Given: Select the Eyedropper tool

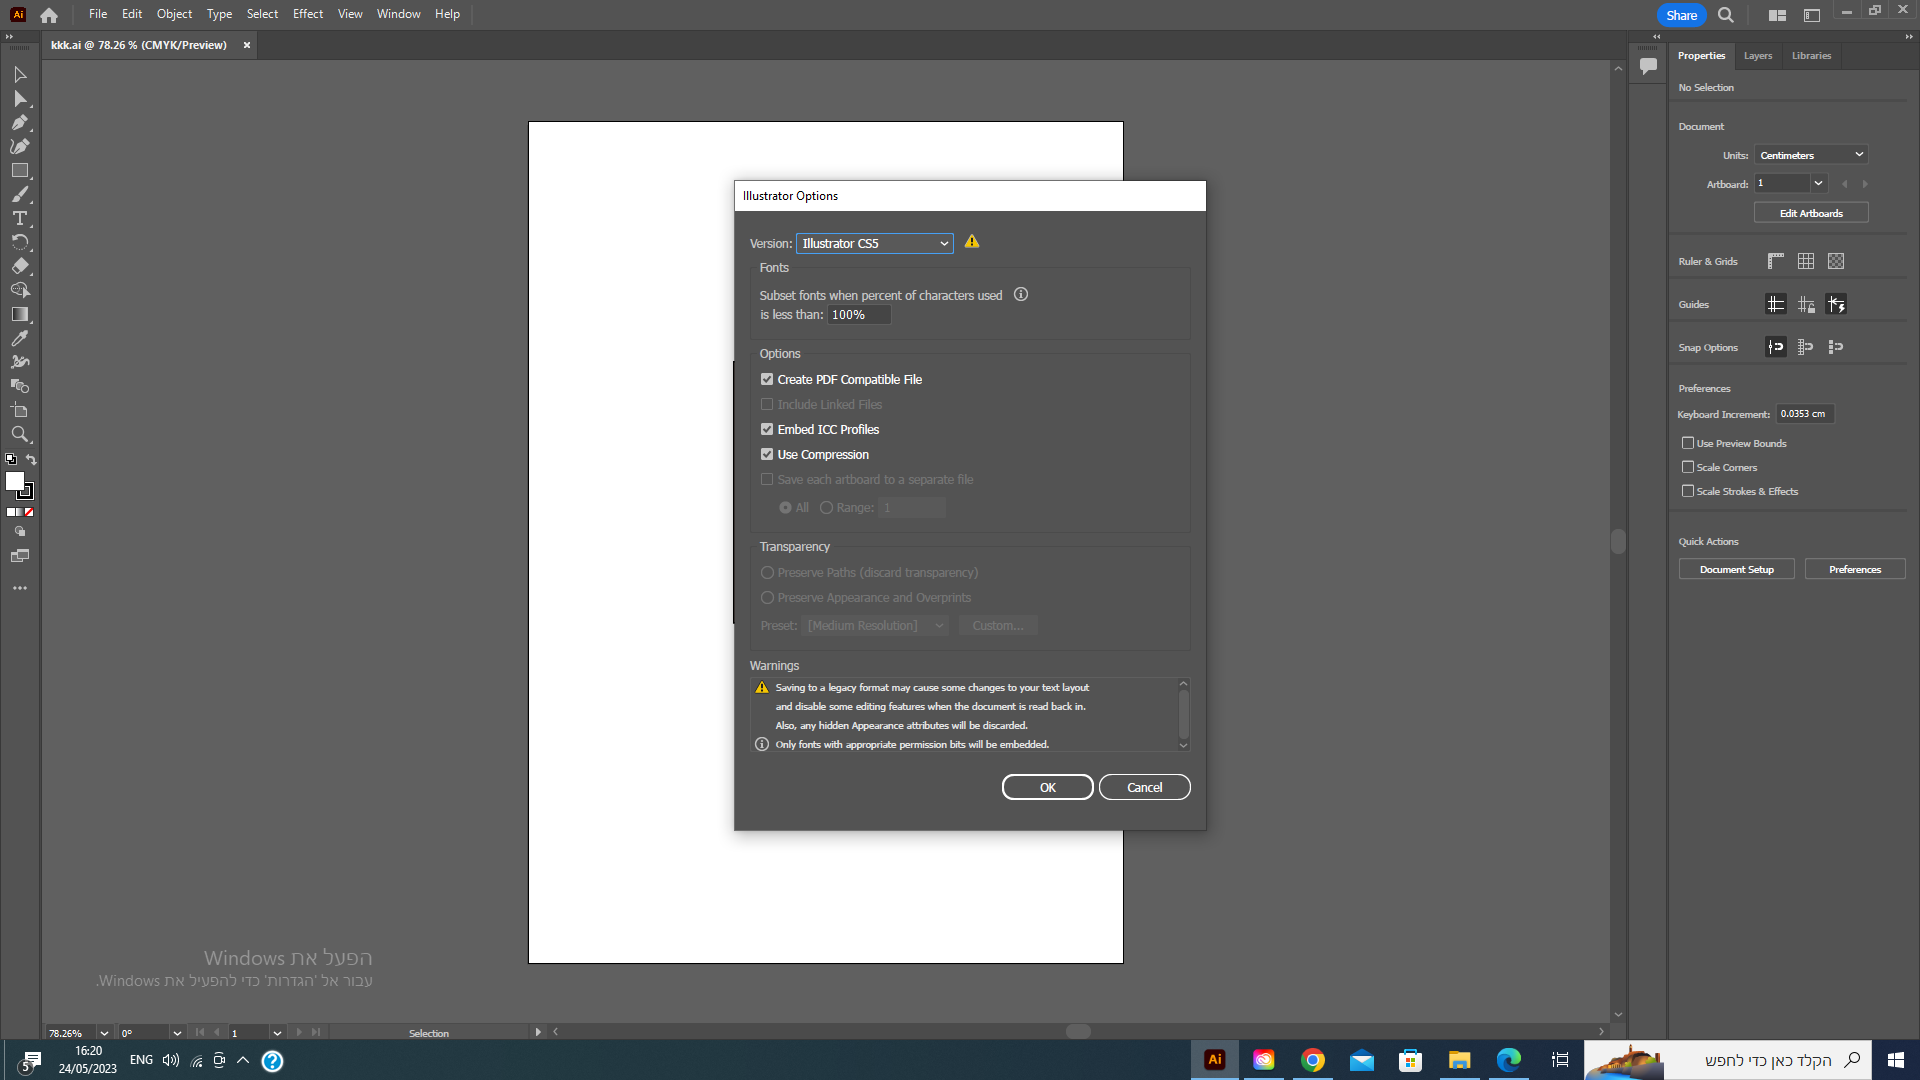Looking at the screenshot, I should (x=19, y=338).
